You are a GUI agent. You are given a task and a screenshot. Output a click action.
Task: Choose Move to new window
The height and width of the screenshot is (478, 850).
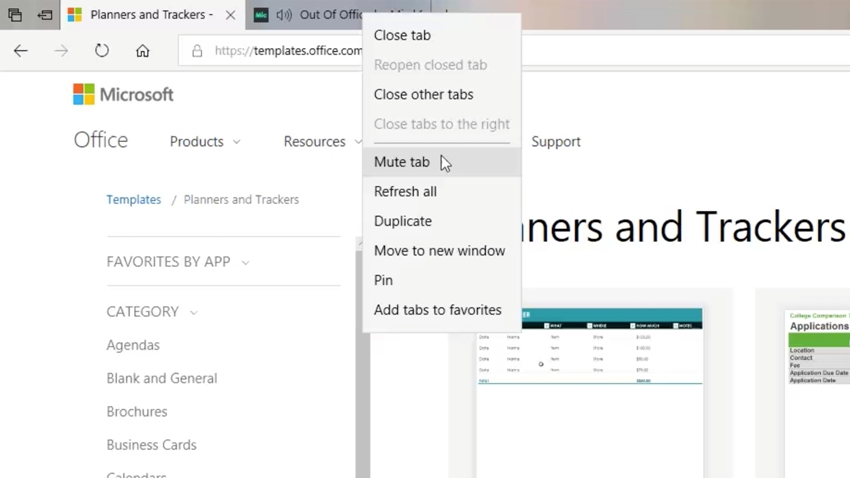click(442, 250)
